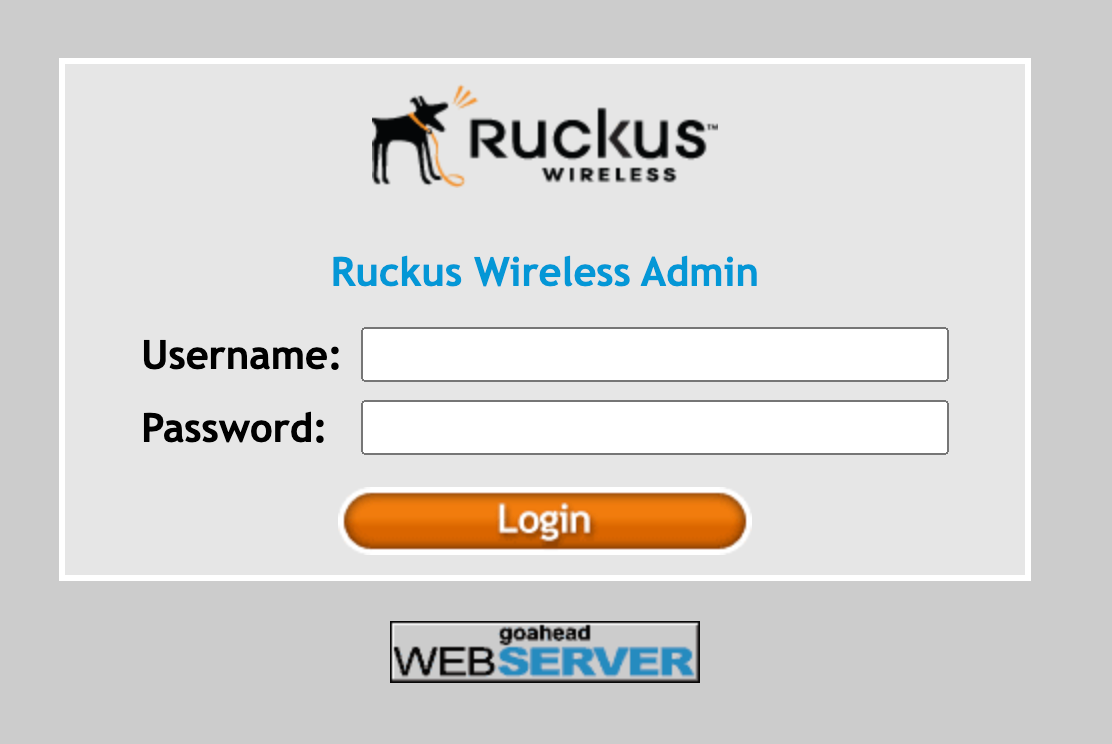Click the orange bark lines above dog
Screen dimensions: 1112x744
click(x=465, y=96)
